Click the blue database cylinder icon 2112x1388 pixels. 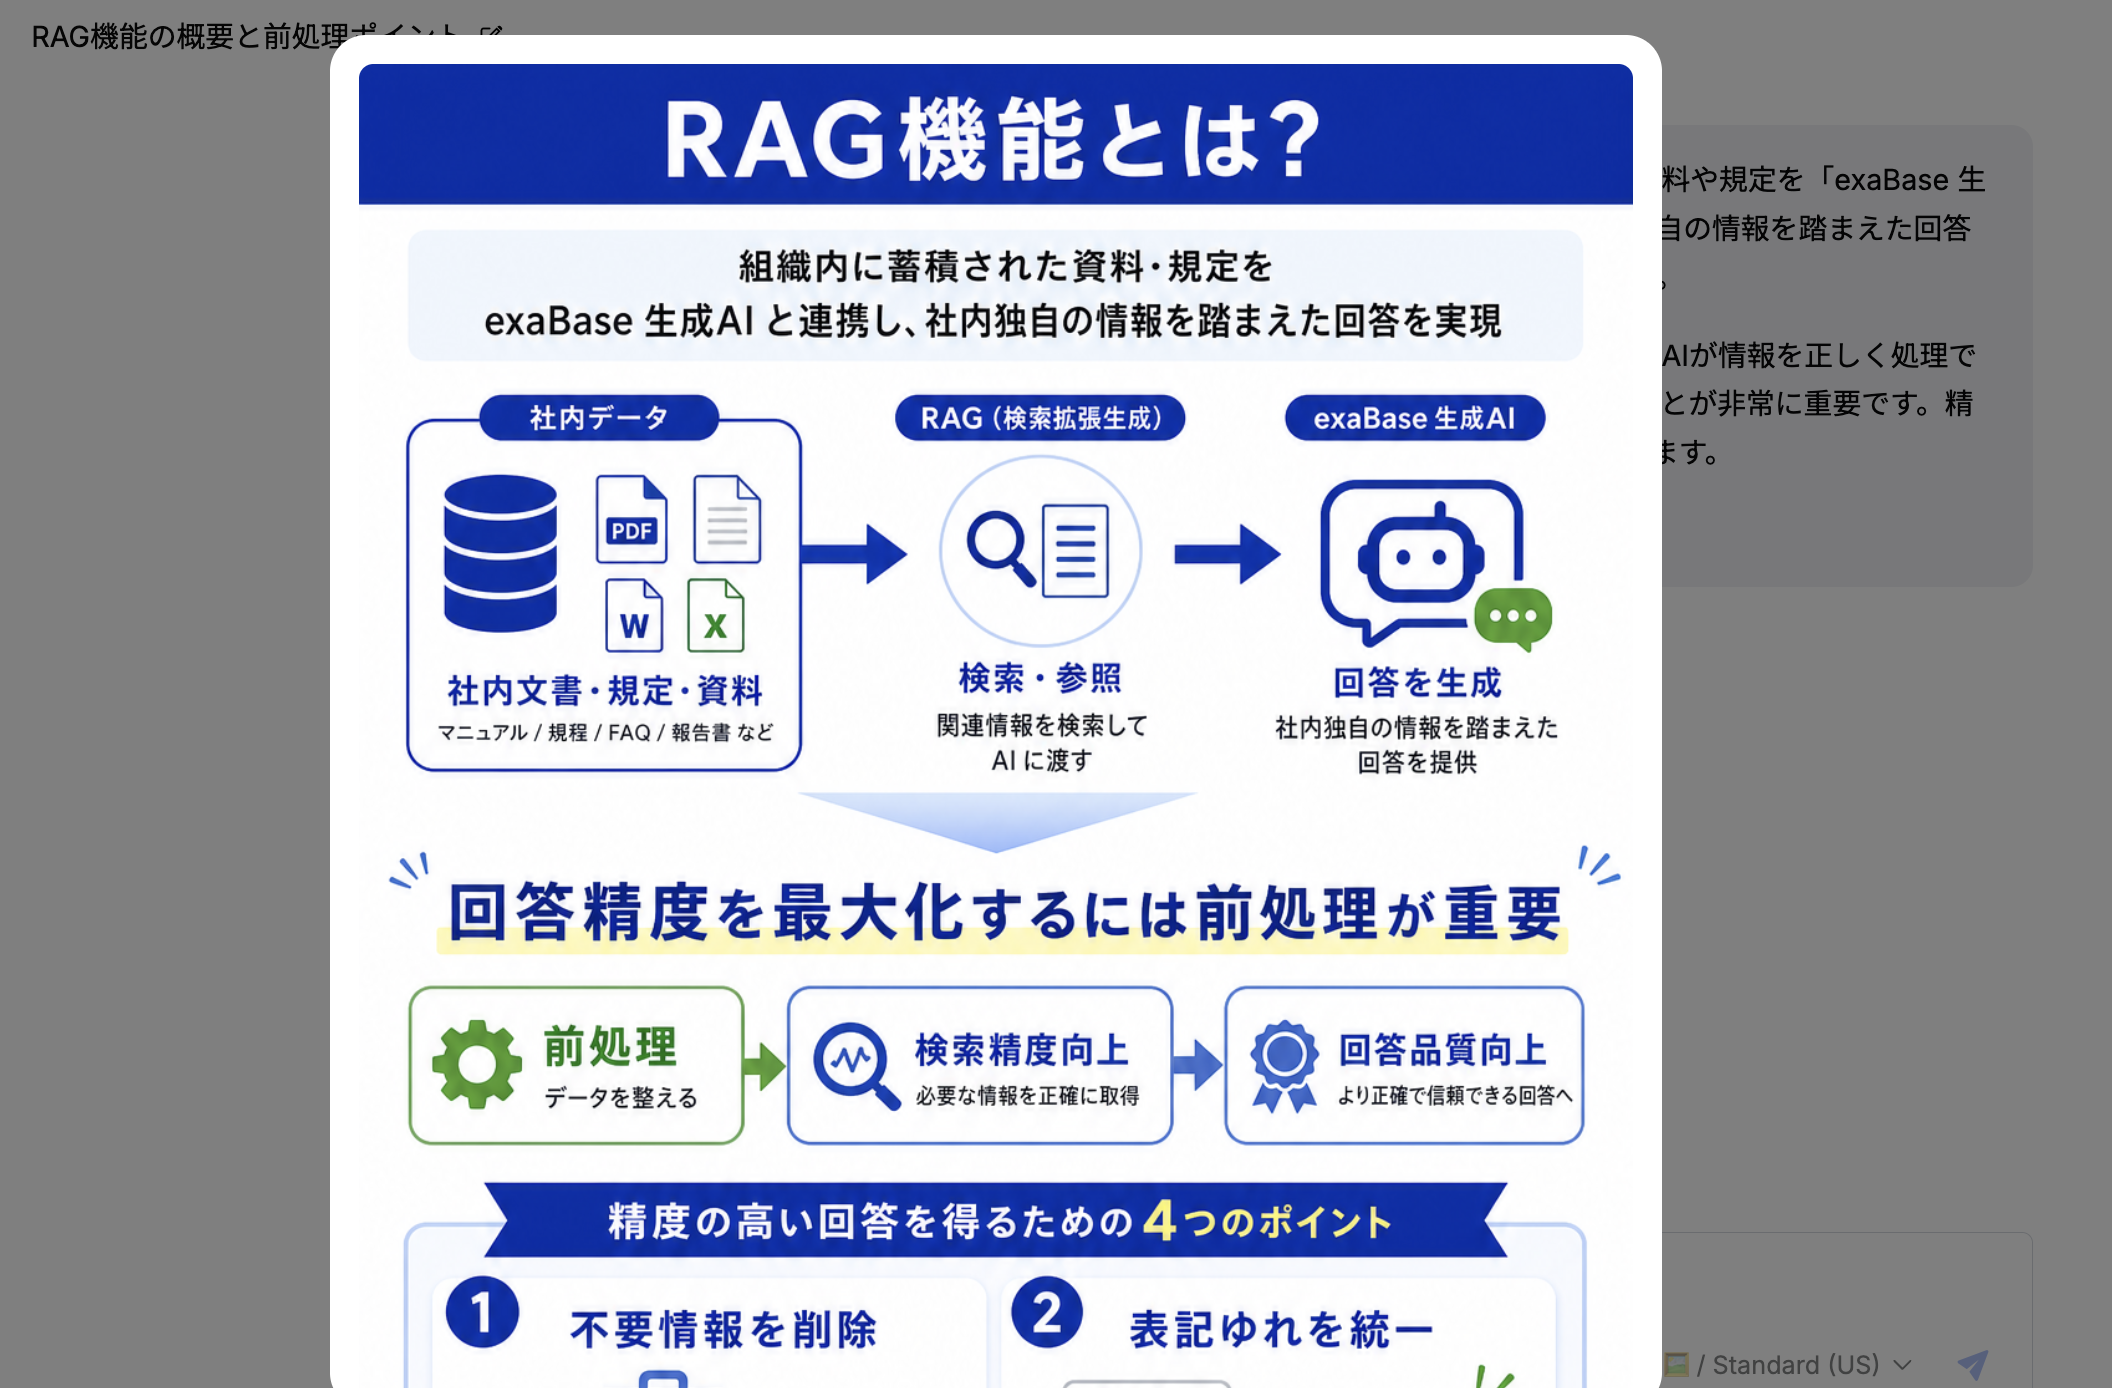point(500,553)
